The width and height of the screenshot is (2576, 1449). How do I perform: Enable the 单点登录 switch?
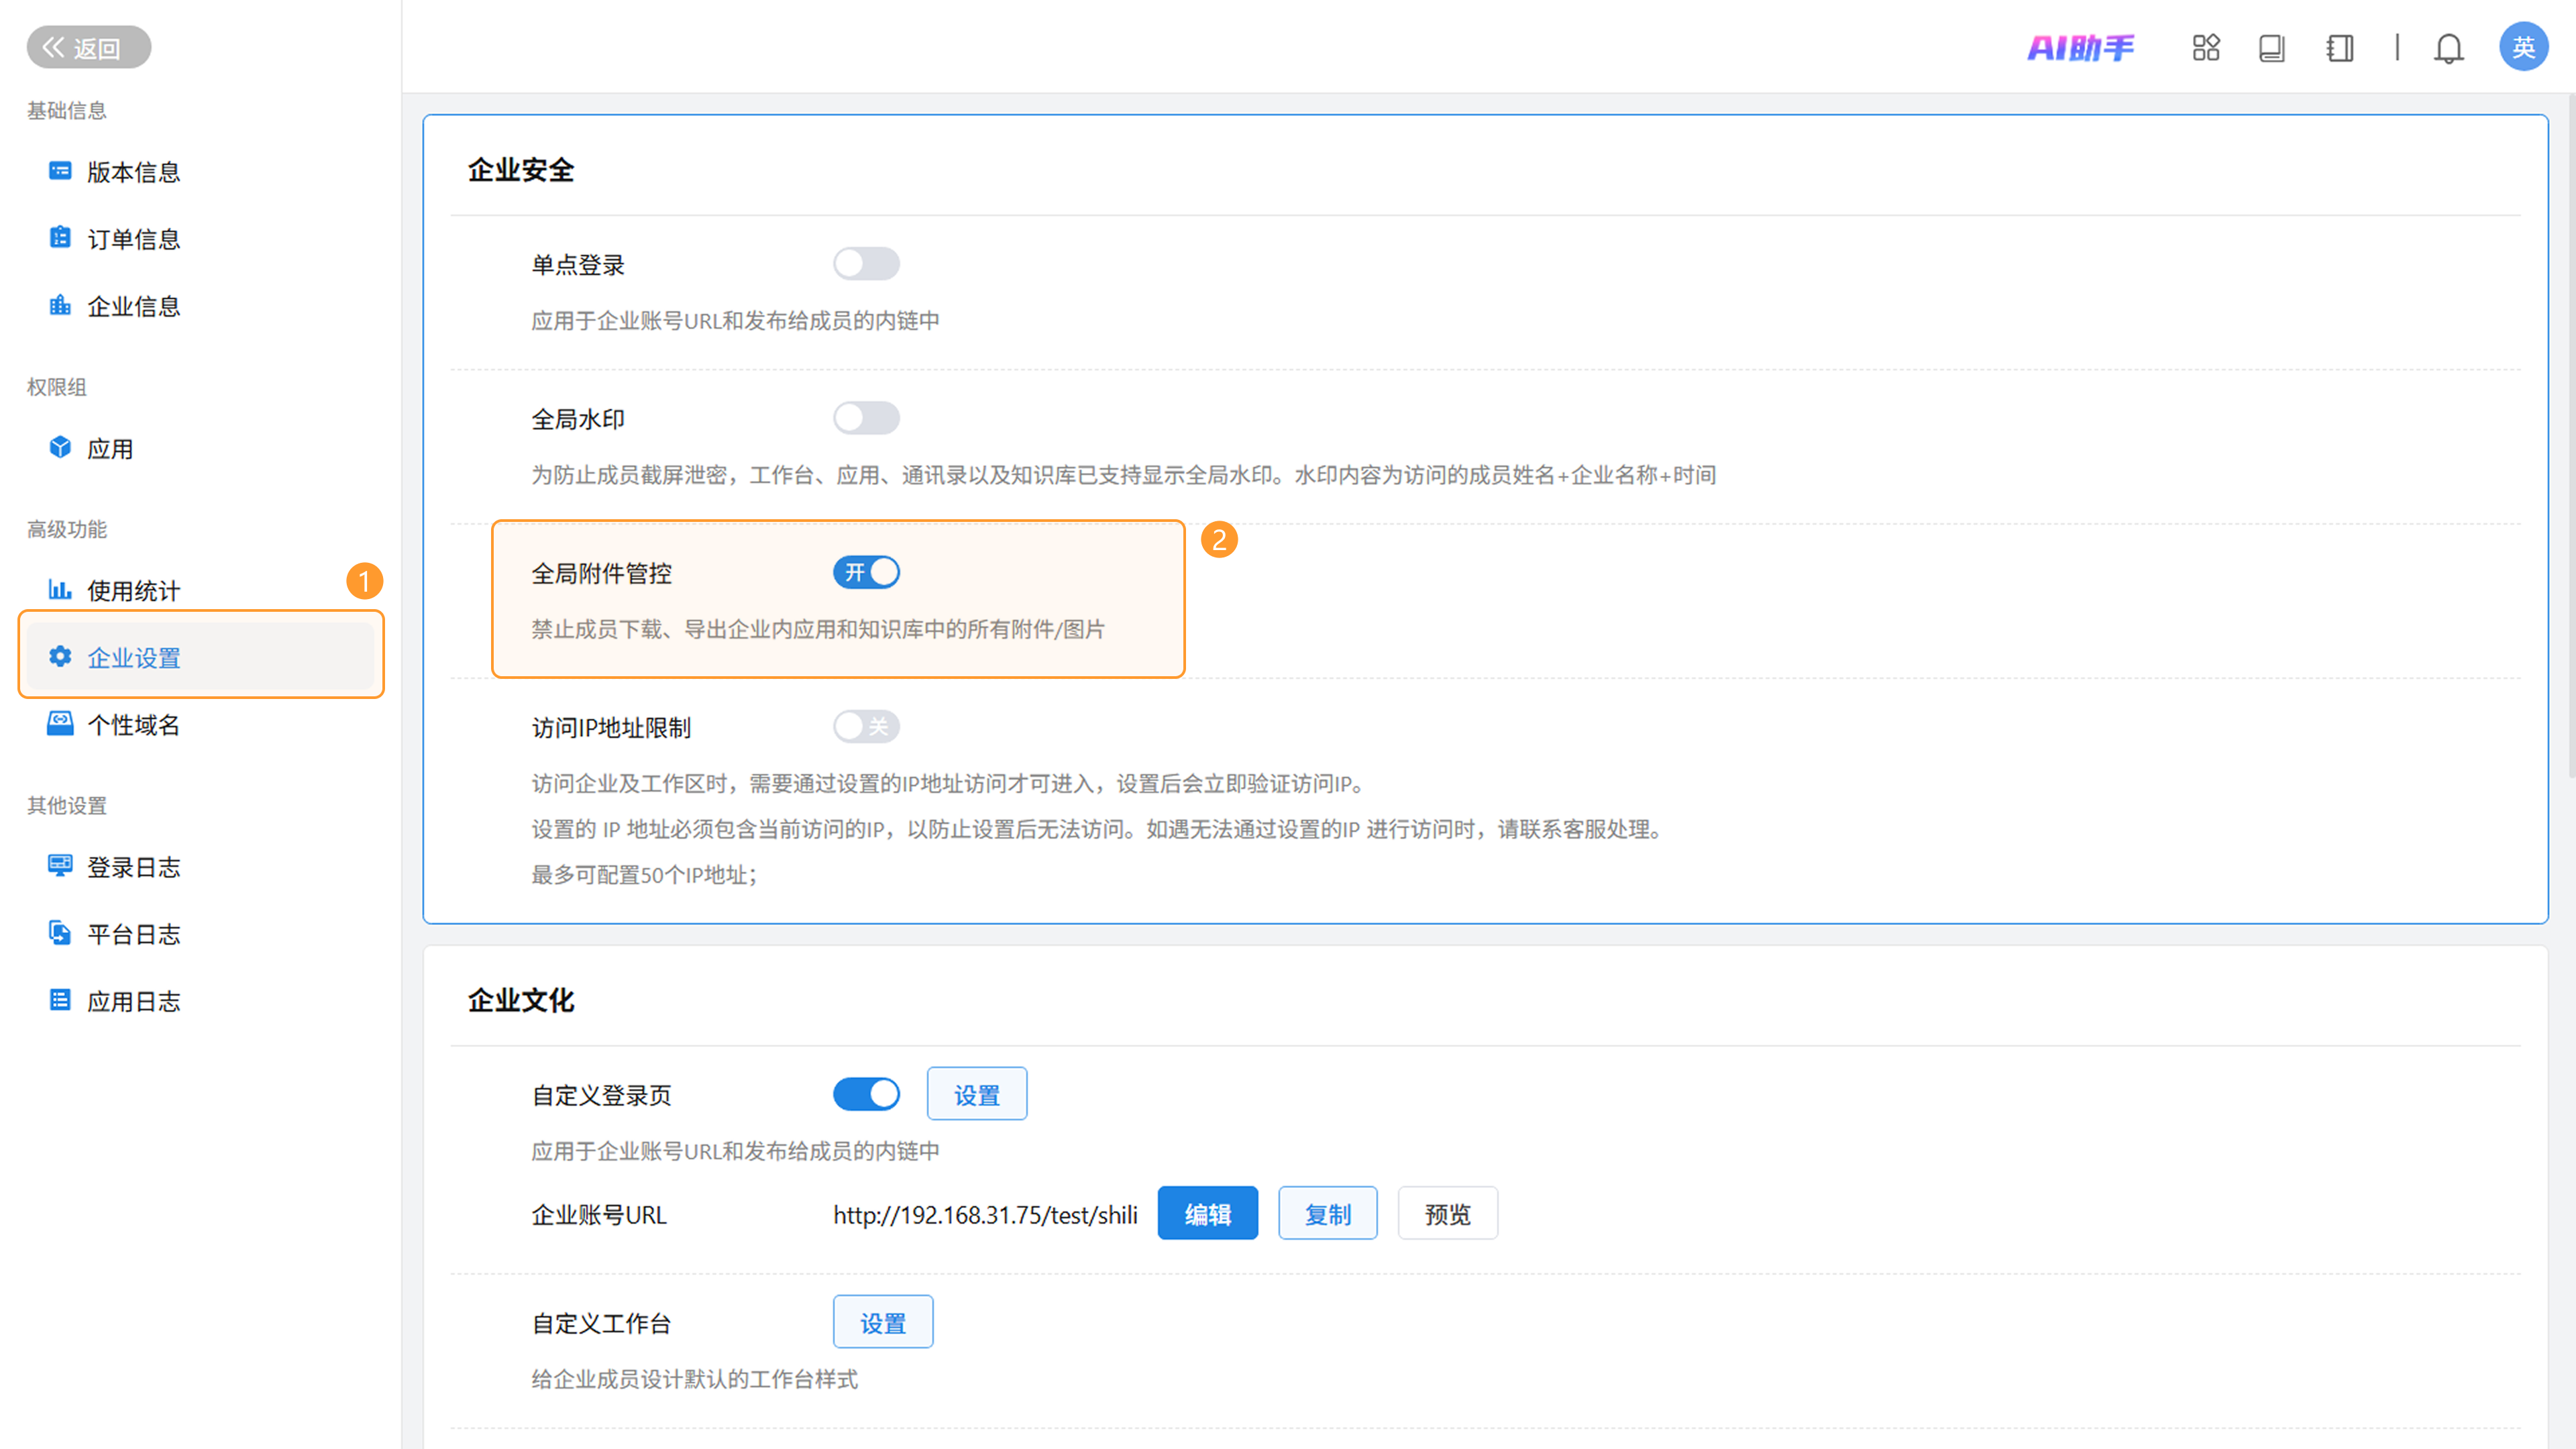[866, 264]
